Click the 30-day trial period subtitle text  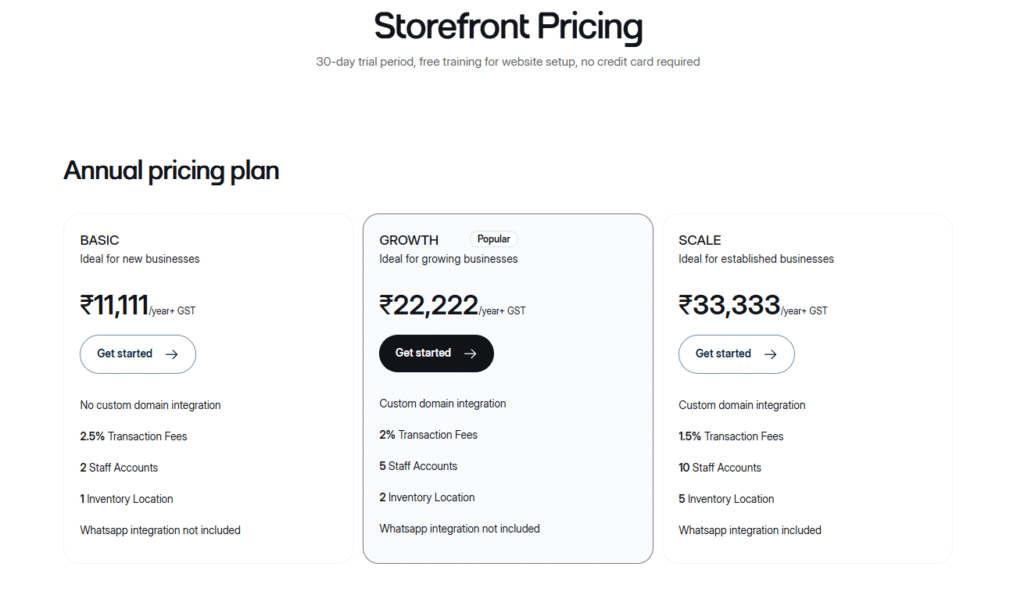tap(508, 62)
